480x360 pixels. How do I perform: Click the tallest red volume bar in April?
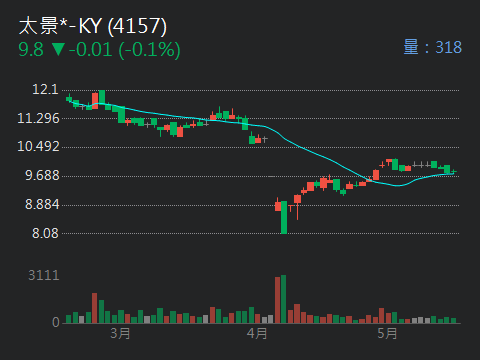click(277, 300)
